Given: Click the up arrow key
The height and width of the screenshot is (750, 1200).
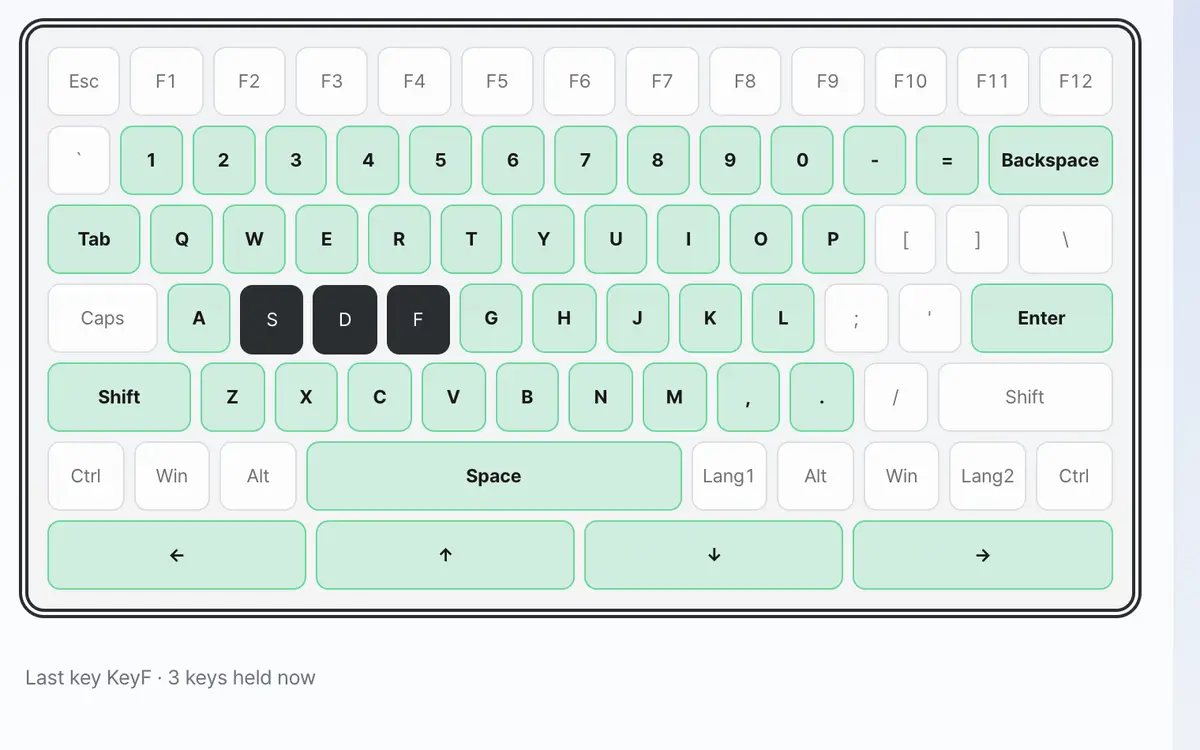Looking at the screenshot, I should coord(445,555).
